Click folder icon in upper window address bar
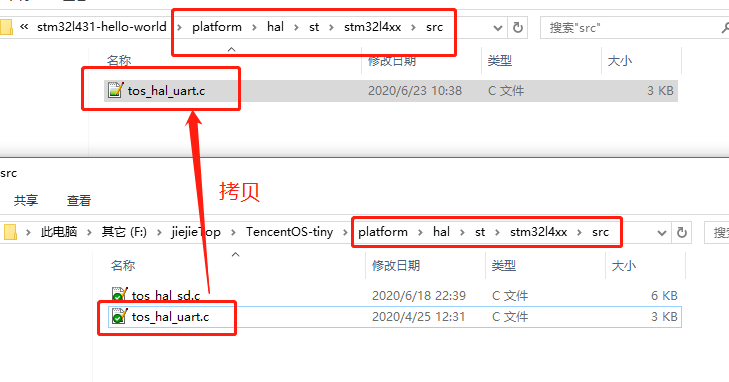Image resolution: width=729 pixels, height=382 pixels. click(x=6, y=27)
